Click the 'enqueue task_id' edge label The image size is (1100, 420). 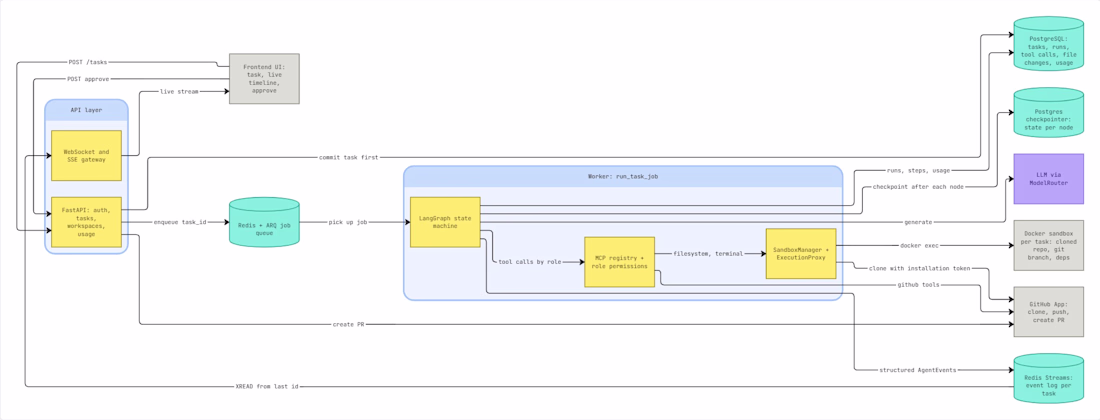180,222
